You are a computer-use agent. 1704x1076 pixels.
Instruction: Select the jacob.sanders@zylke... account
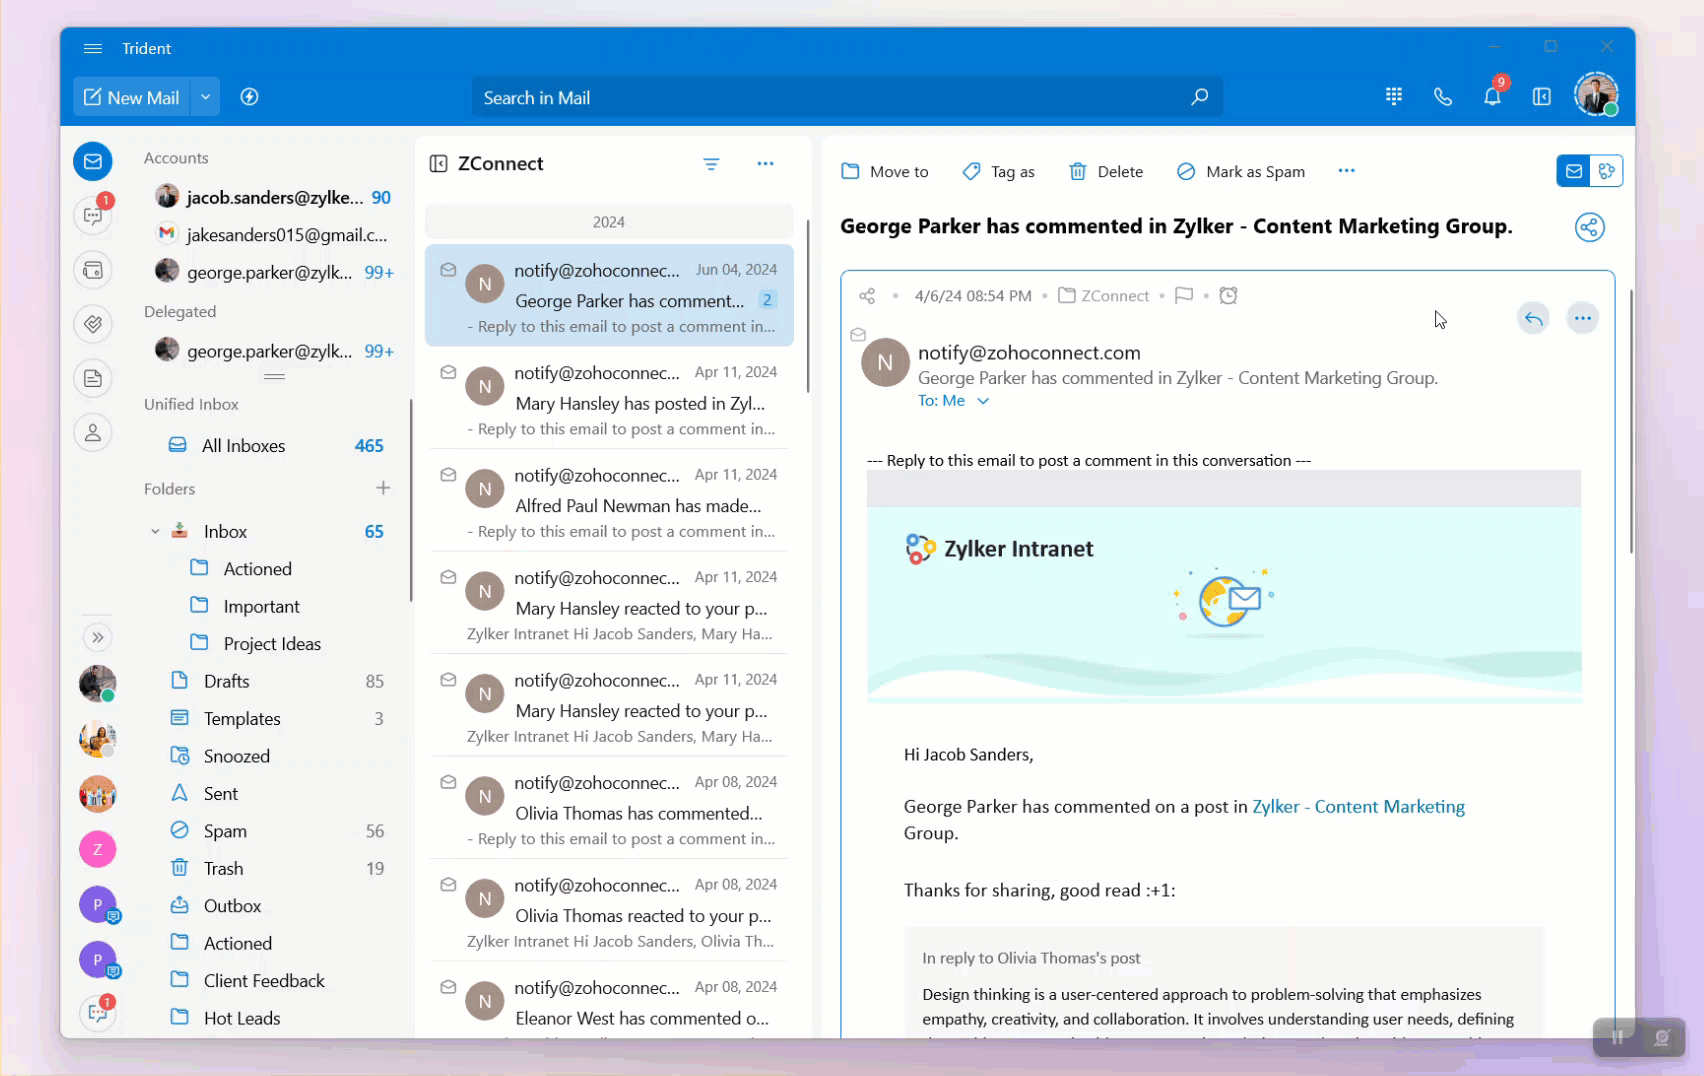pyautogui.click(x=272, y=197)
